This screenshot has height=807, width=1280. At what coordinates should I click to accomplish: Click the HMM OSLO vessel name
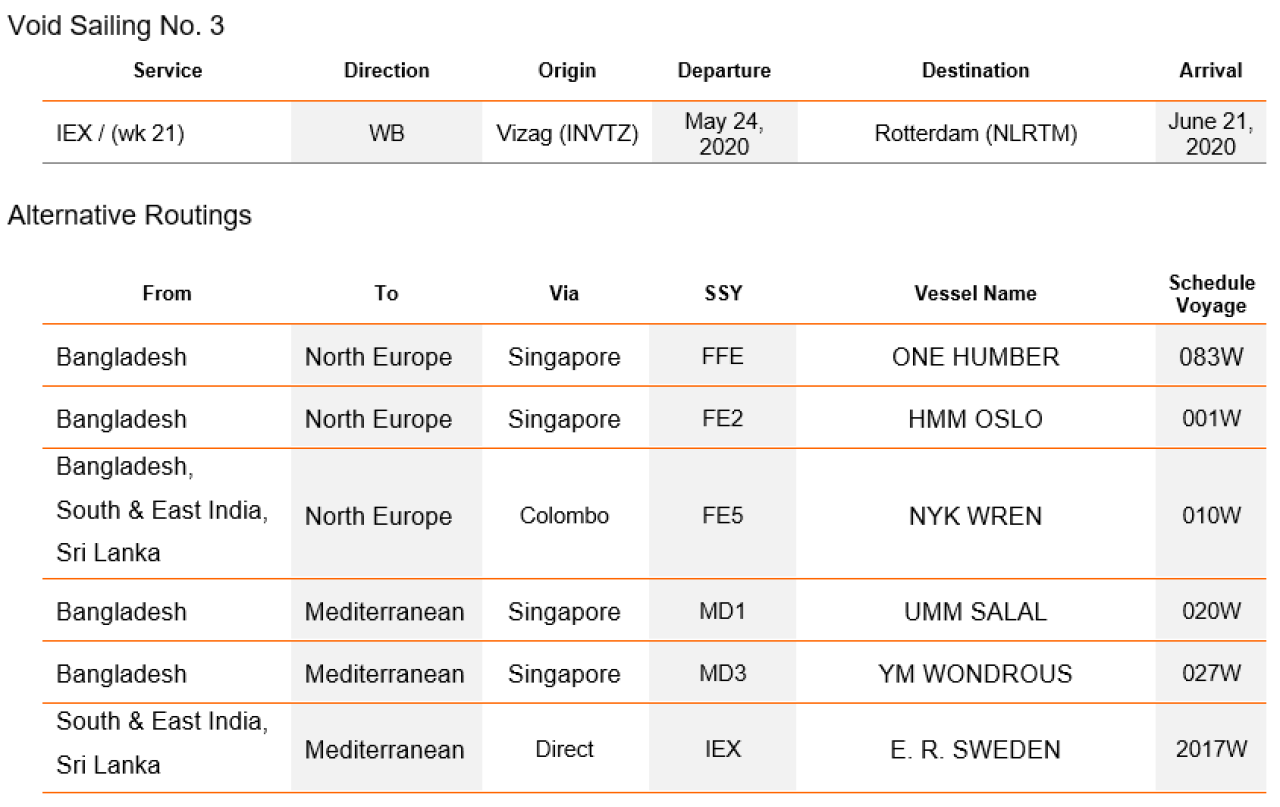click(975, 419)
